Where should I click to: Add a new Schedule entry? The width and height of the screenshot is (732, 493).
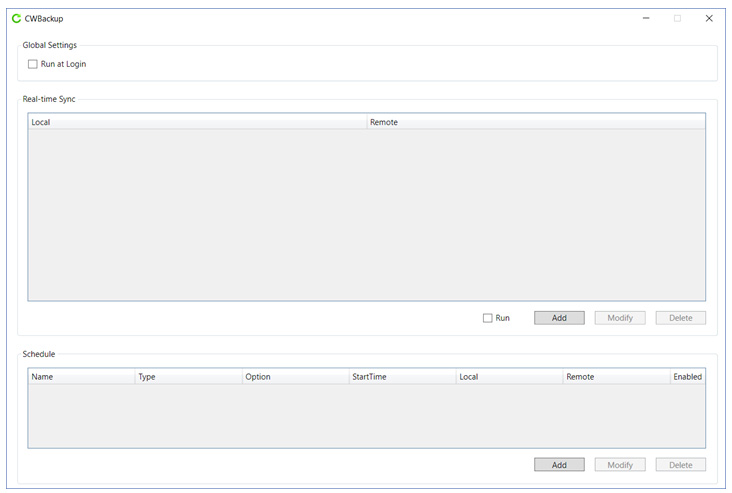[559, 465]
